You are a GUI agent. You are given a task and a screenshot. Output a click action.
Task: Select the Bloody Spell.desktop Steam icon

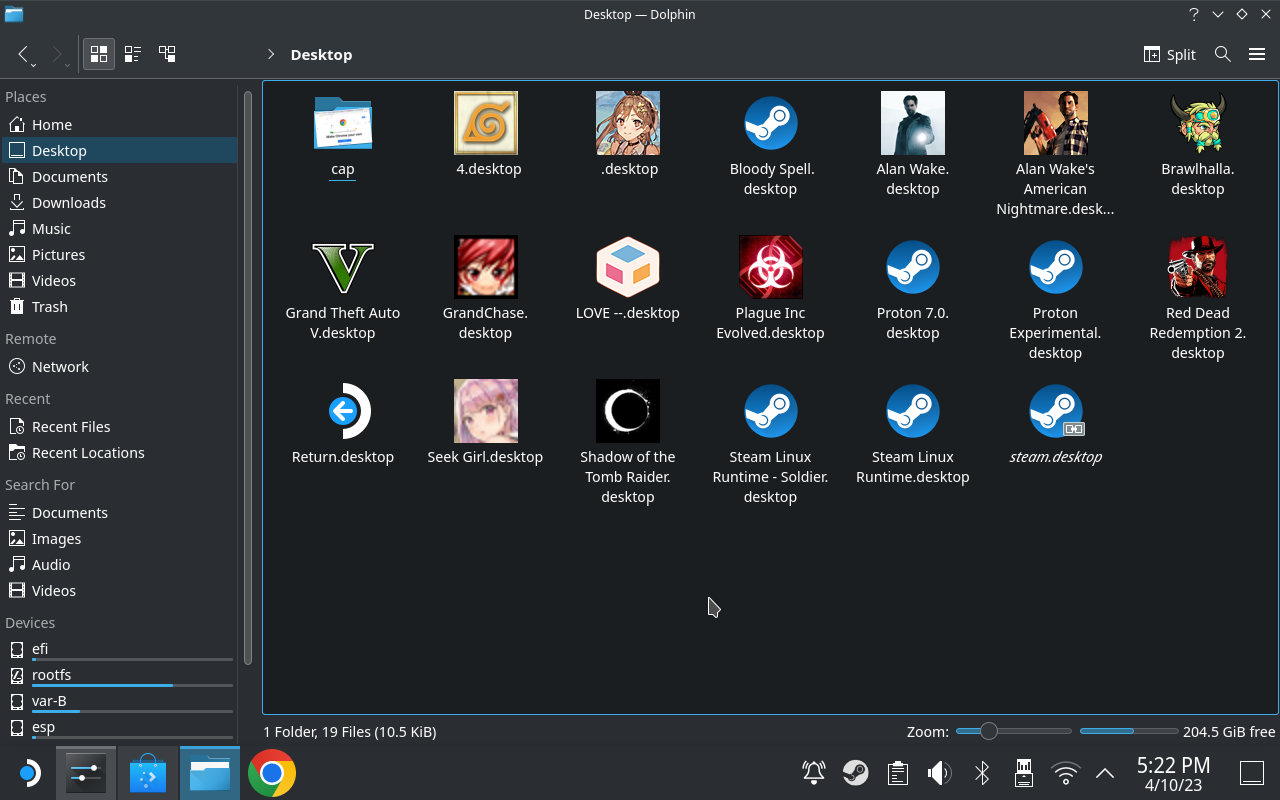coord(770,123)
